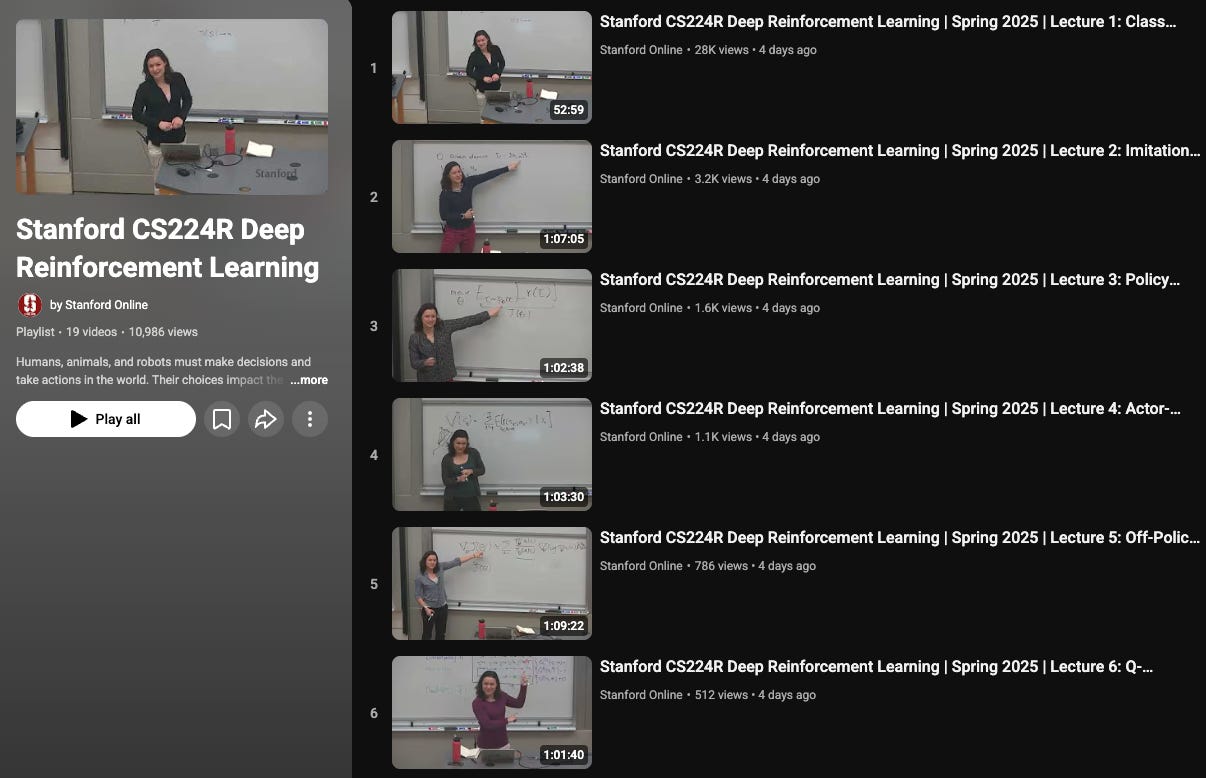
Task: Click the 1:09:22 duration badge
Action: click(564, 626)
